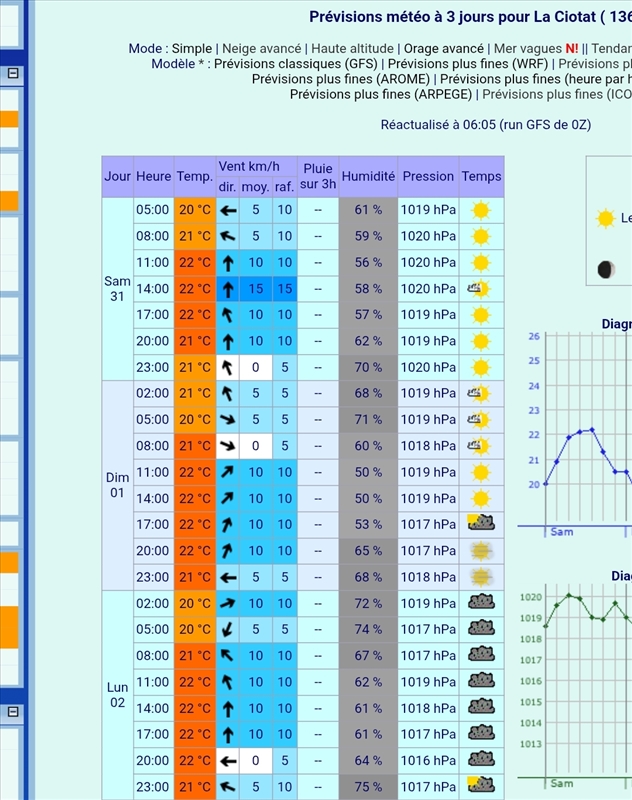Viewport: 632px width, 800px height.
Task: Click the page title Prévisions météo à 3 jours
Action: [x=470, y=17]
